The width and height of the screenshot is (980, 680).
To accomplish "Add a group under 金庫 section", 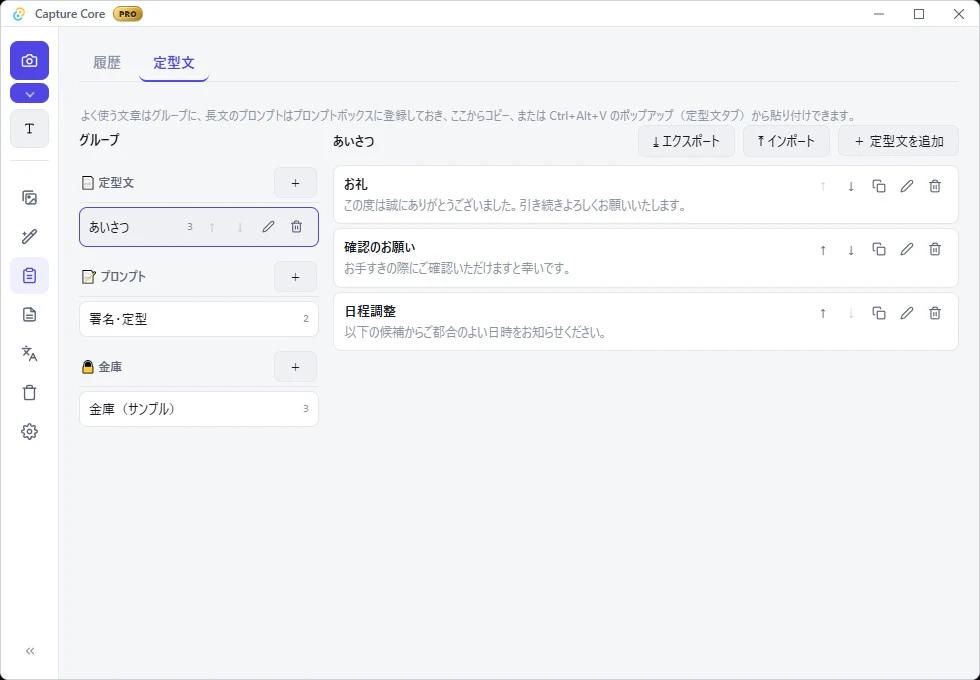I will 296,367.
